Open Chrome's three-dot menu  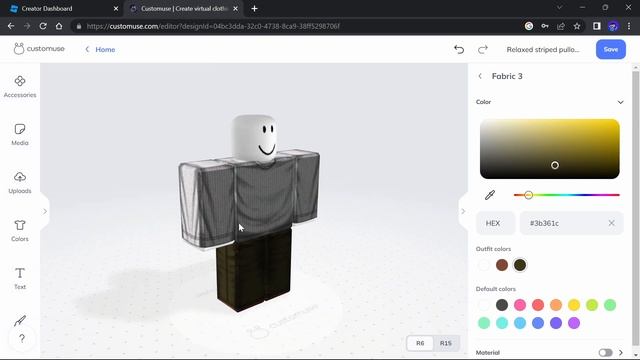coord(629,26)
